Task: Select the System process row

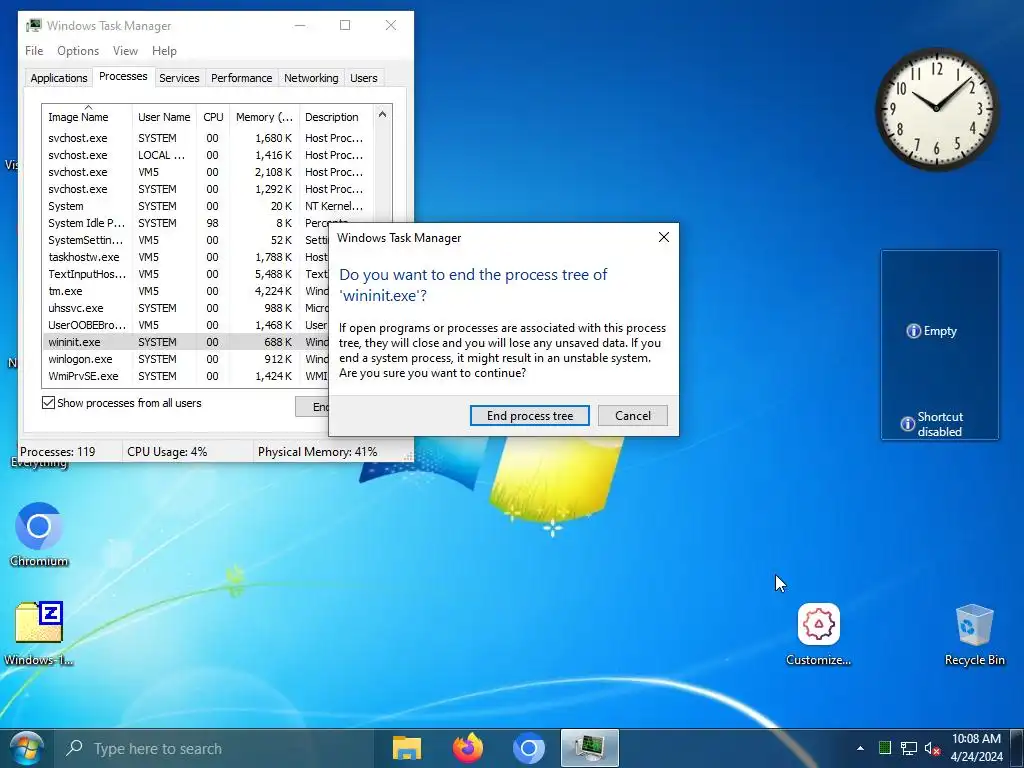Action: coord(208,206)
